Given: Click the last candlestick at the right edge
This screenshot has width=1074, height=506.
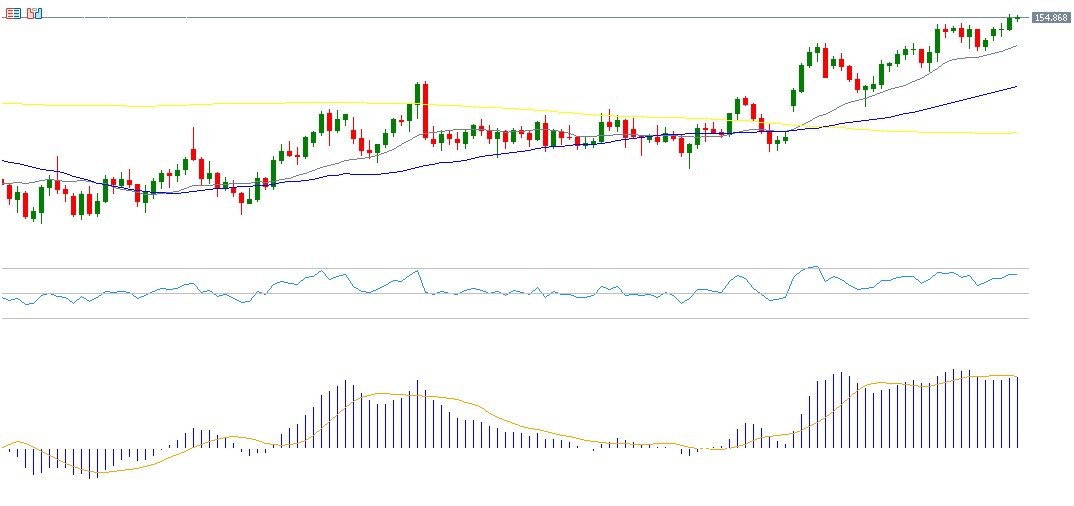Looking at the screenshot, I should click(x=1017, y=17).
